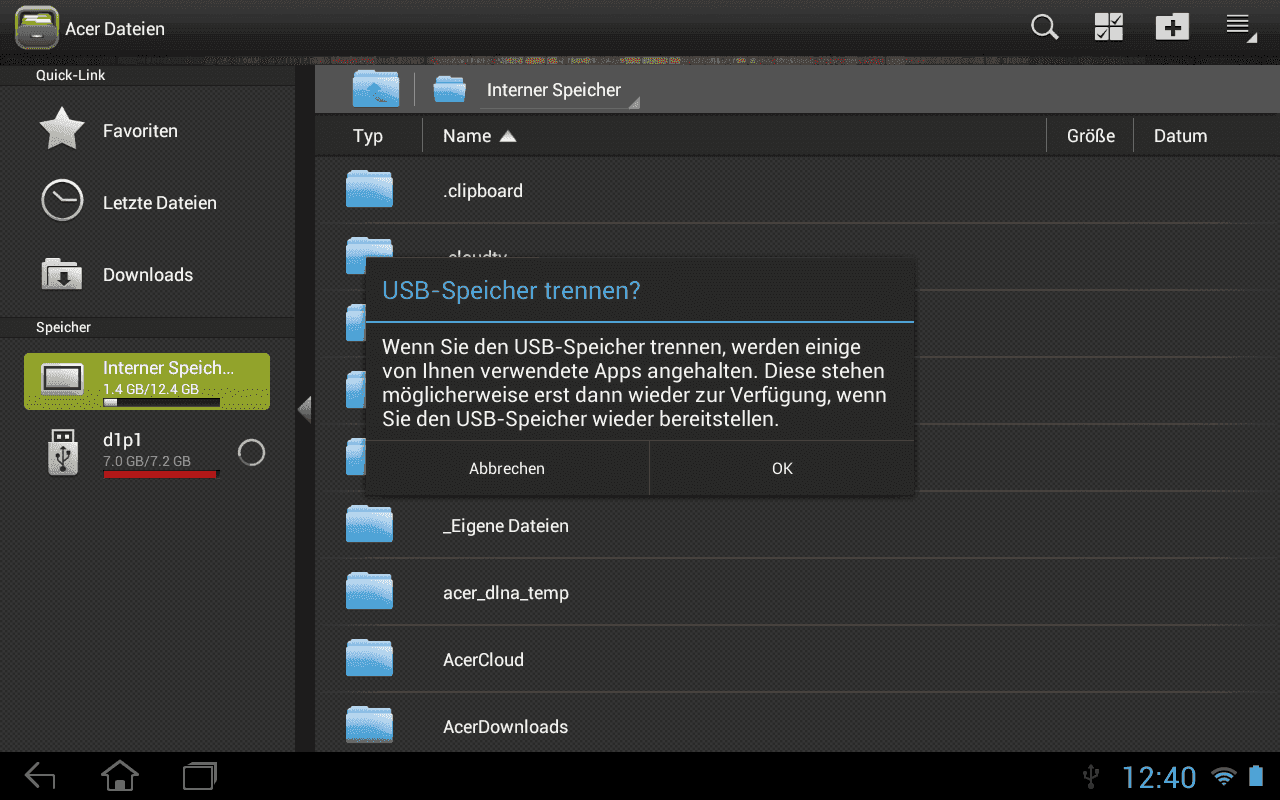Tap the recent apps navigation button
Screen dimensions: 1280x800
point(200,776)
